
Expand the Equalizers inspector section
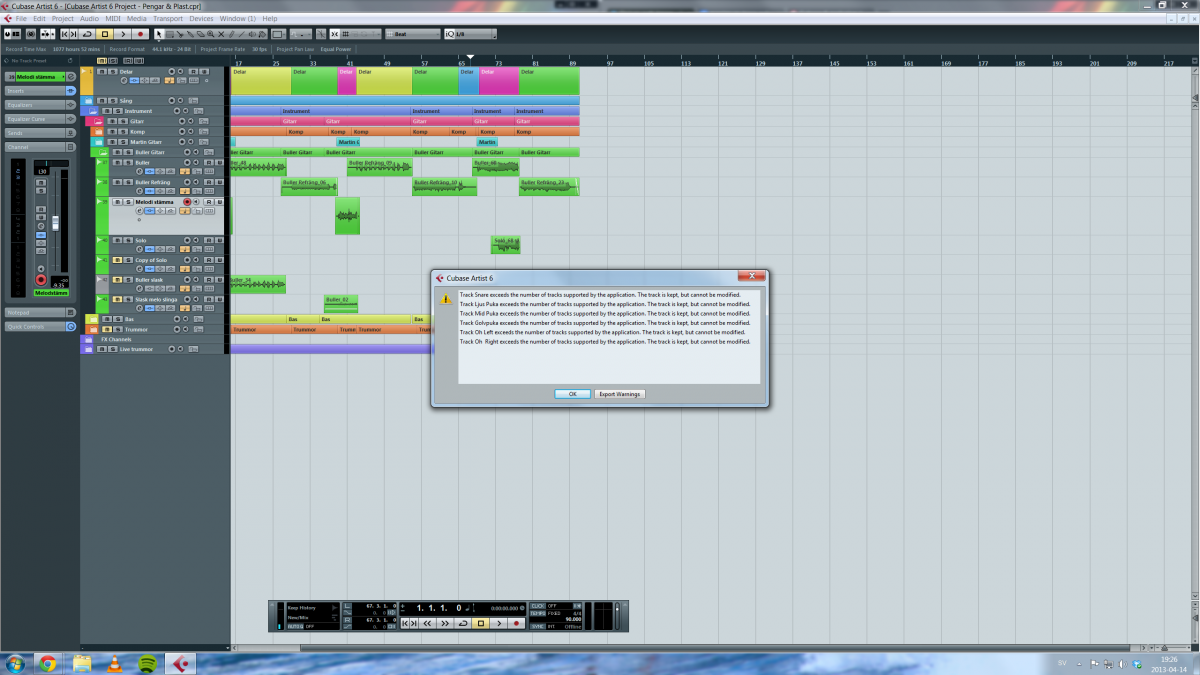click(41, 105)
